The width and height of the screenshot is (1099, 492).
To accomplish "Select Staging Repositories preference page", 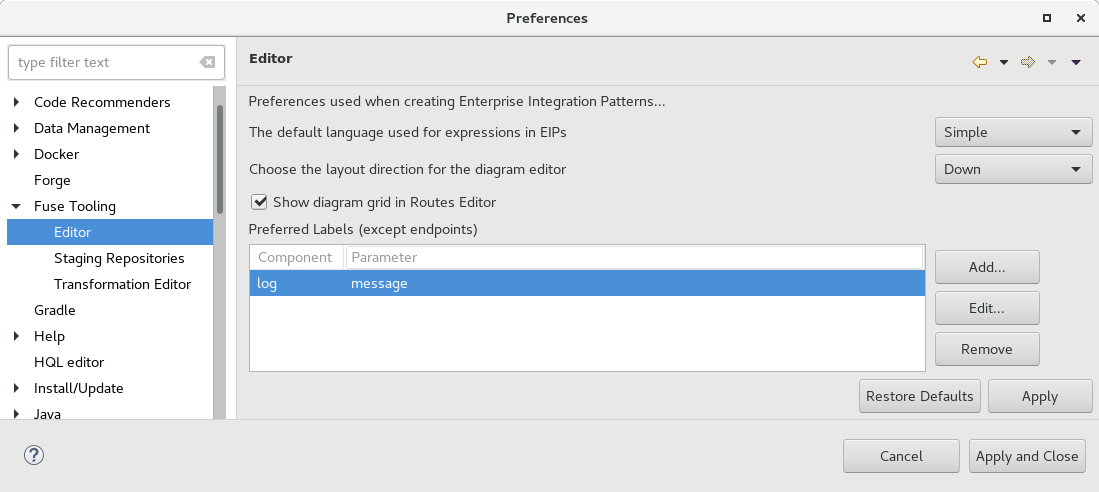I will (x=119, y=258).
